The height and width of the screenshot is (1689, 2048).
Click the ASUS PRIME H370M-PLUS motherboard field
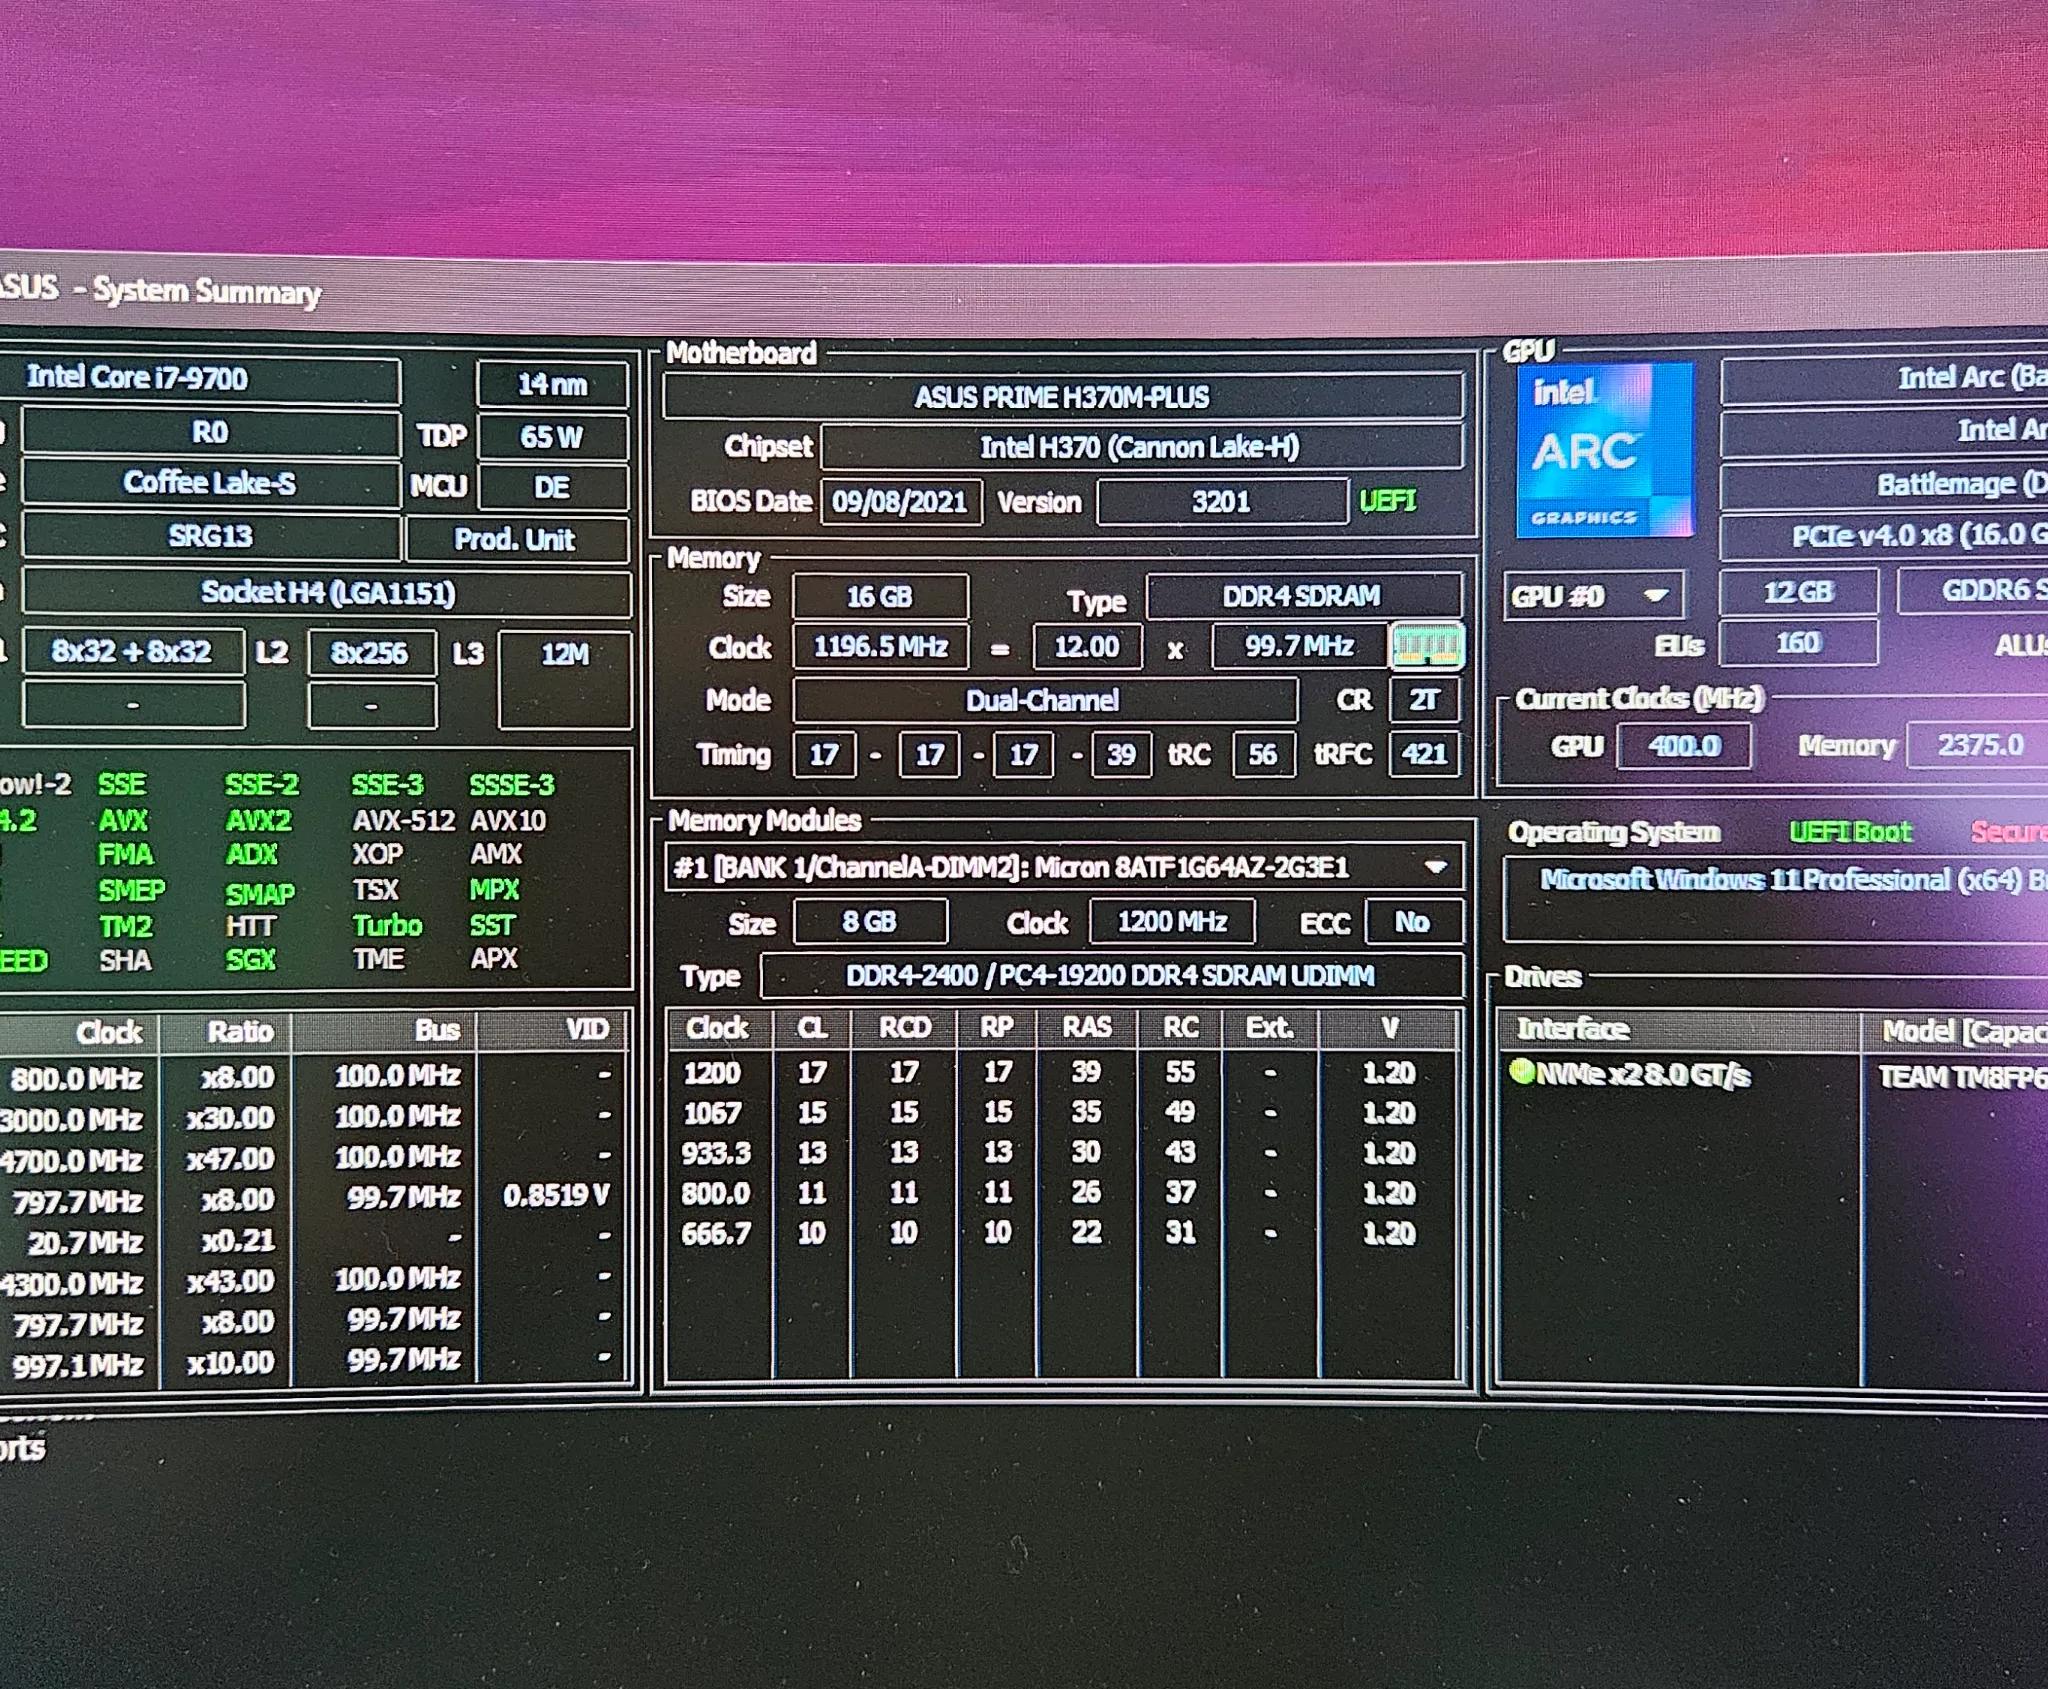coord(1062,397)
